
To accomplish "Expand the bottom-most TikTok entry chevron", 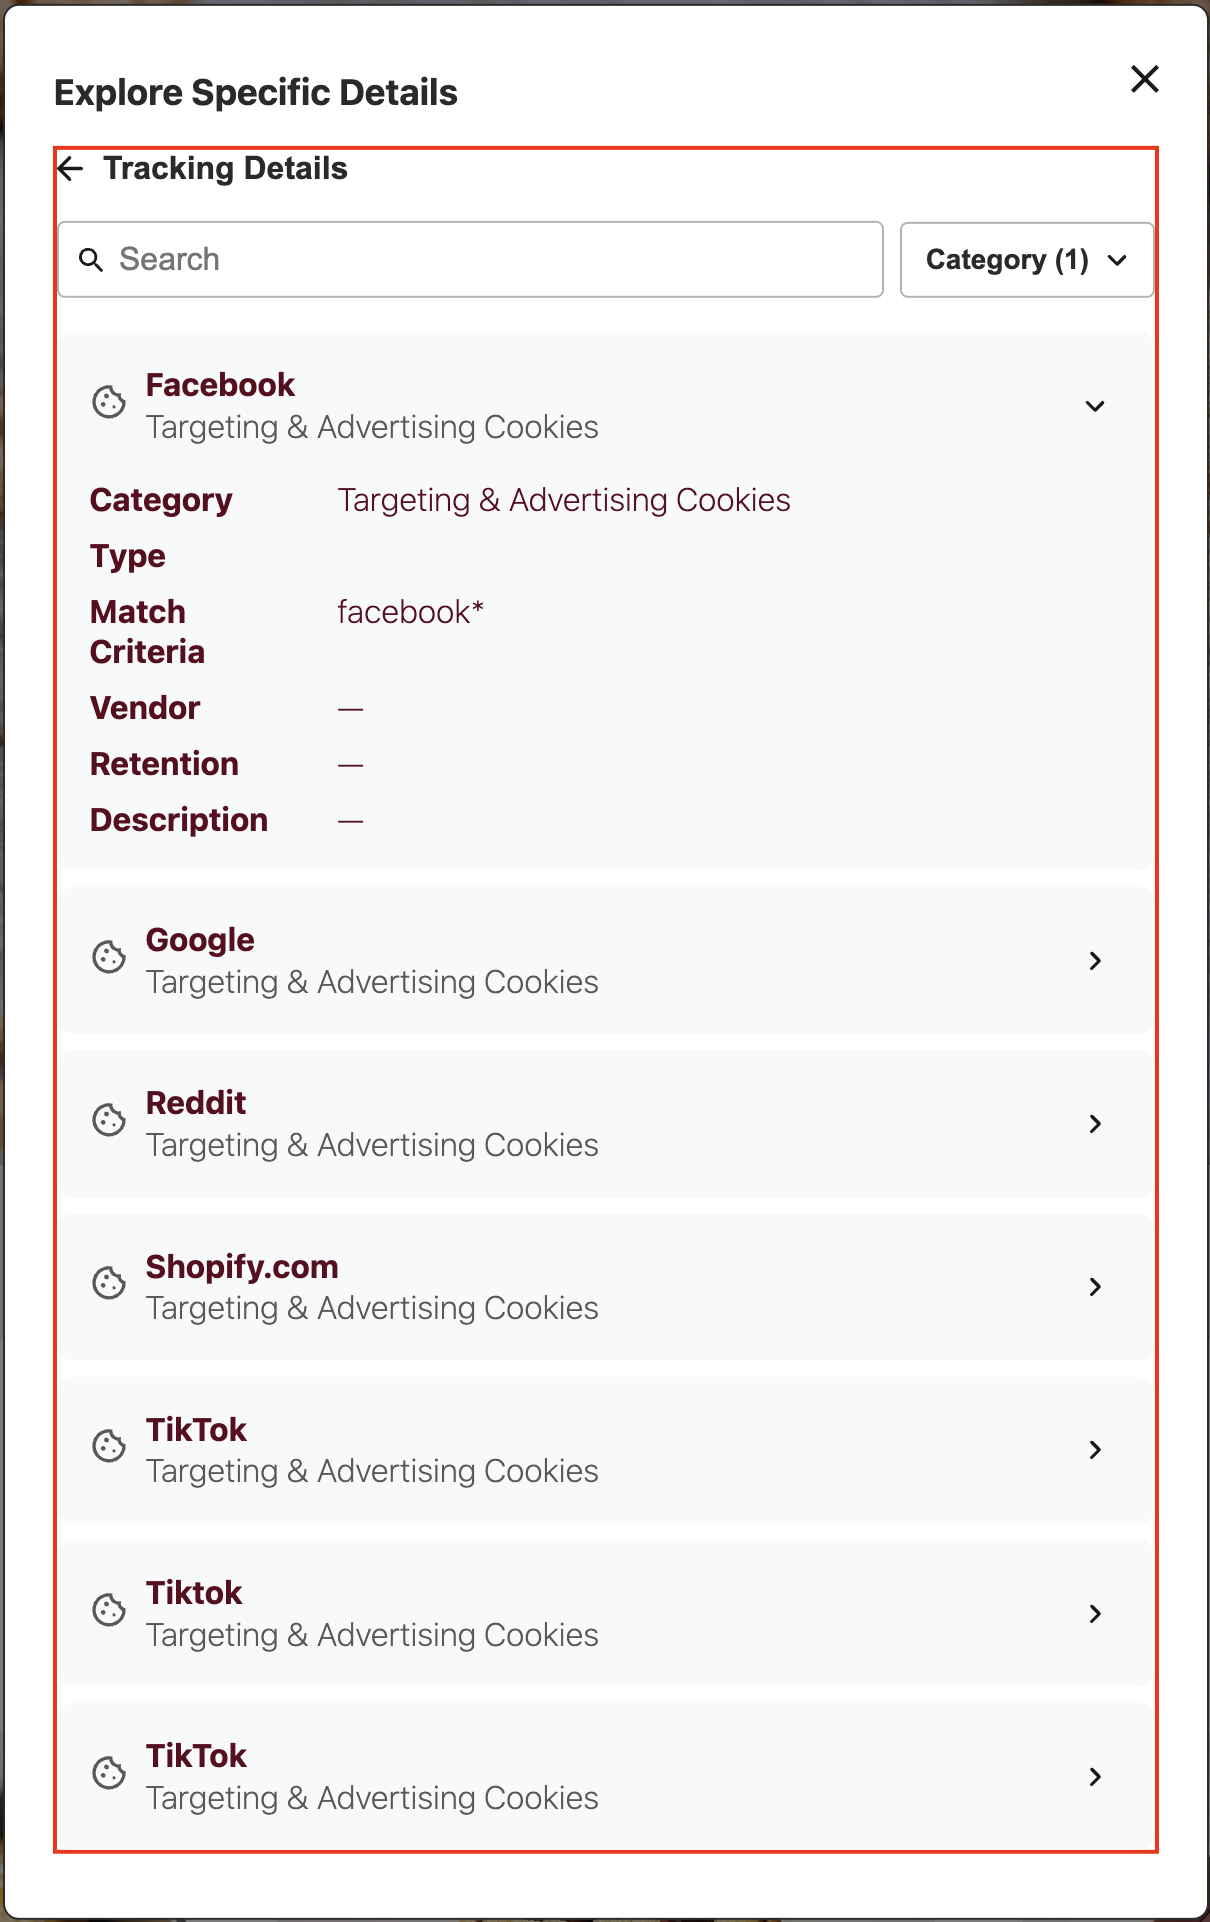I will (1095, 1777).
